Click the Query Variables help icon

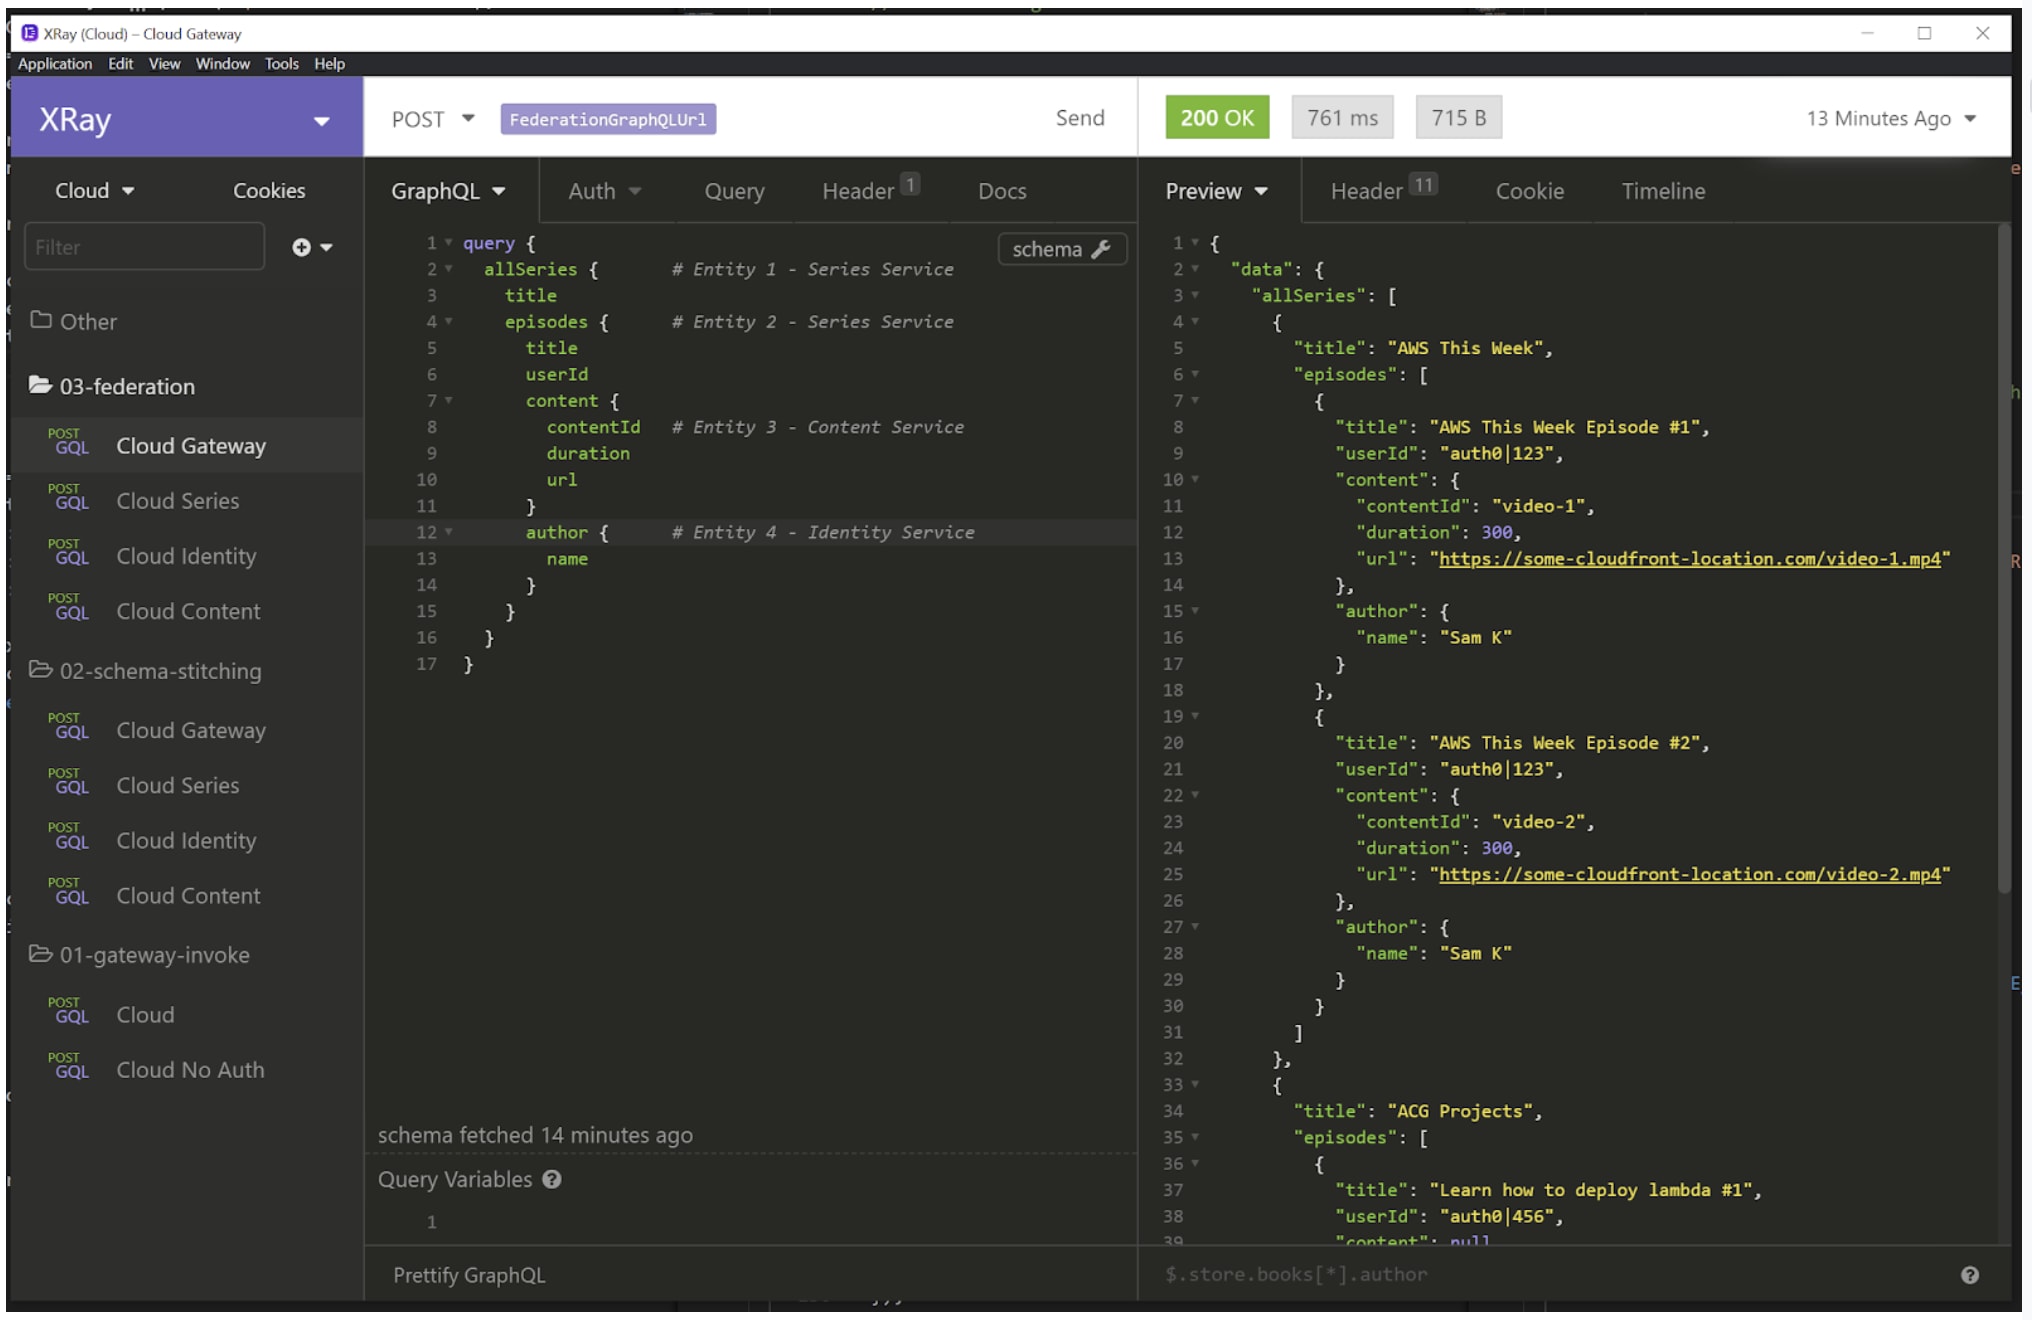[552, 1179]
